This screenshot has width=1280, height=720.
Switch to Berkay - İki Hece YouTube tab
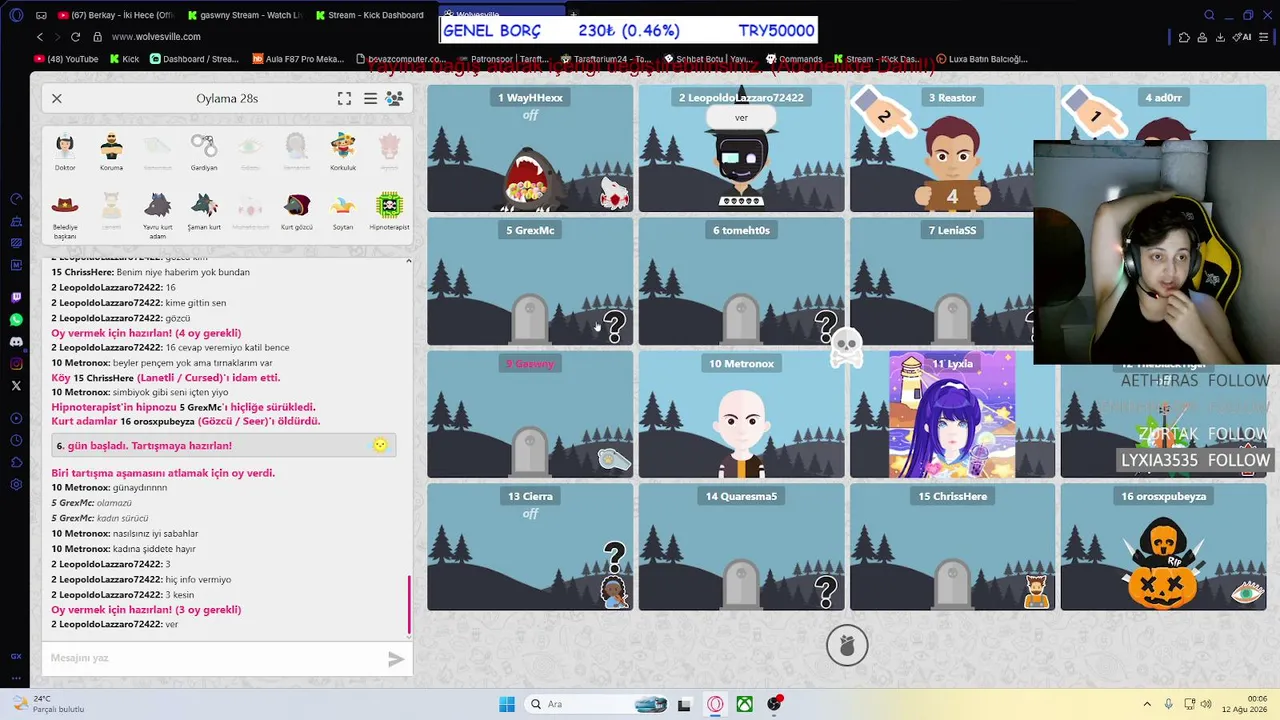pyautogui.click(x=115, y=15)
